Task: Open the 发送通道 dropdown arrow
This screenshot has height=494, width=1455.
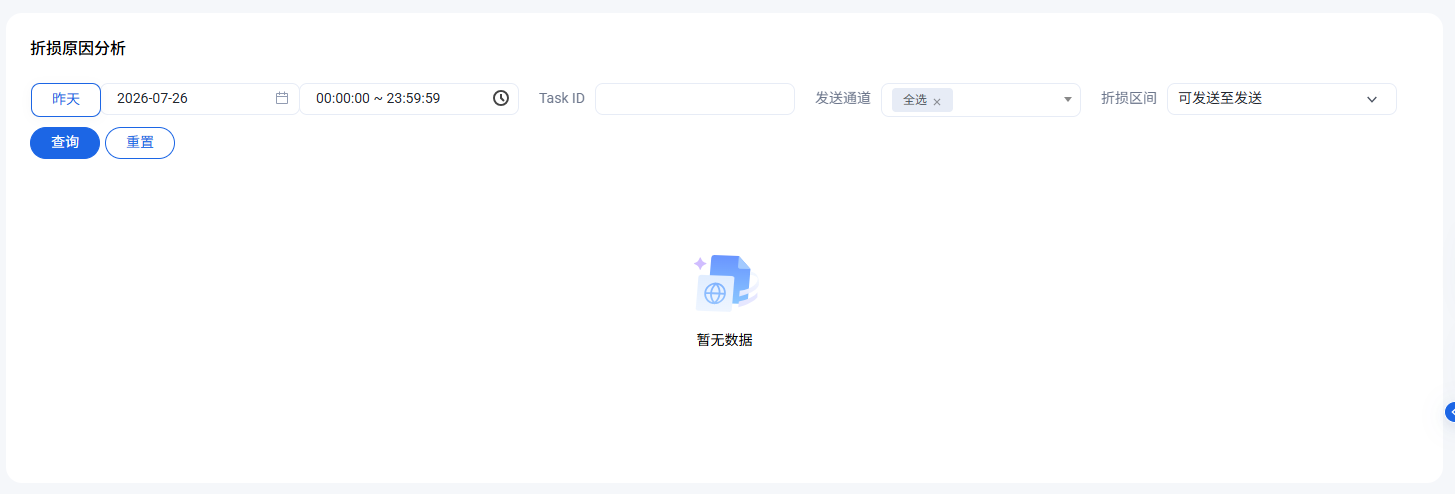Action: pyautogui.click(x=1067, y=99)
